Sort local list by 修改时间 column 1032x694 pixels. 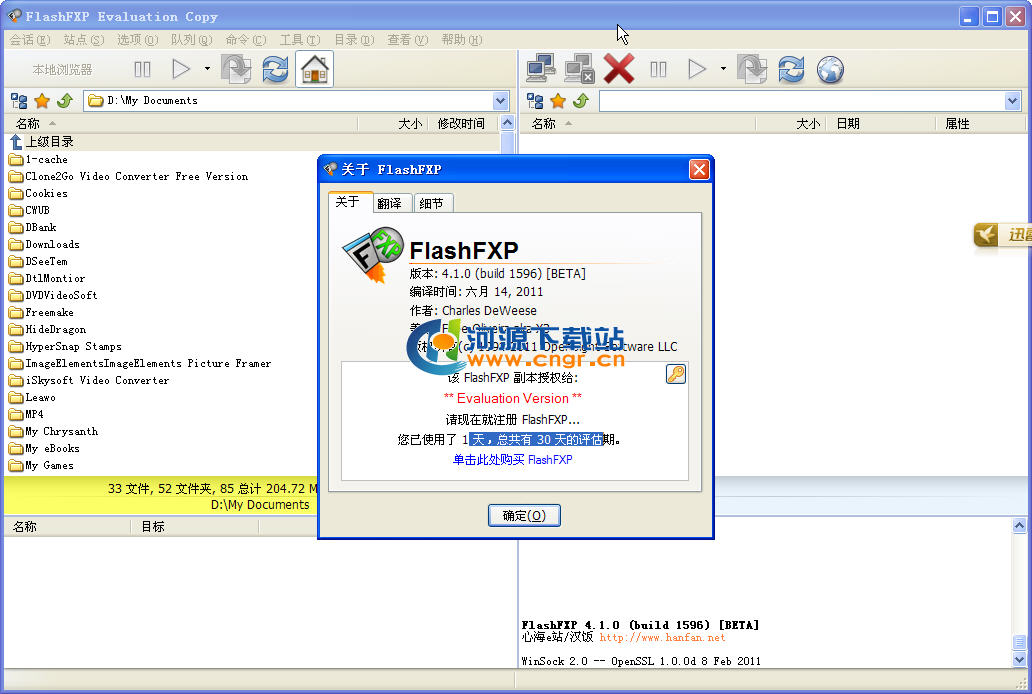point(461,123)
